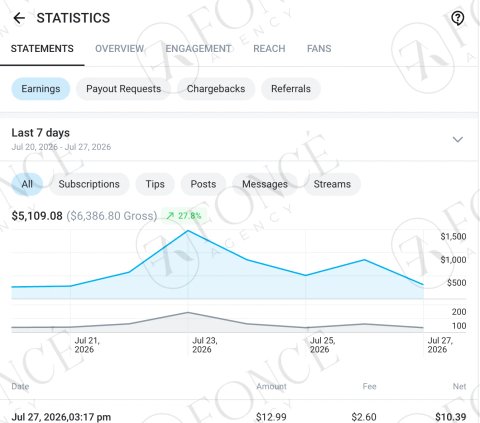Click the Fee column header
The height and width of the screenshot is (423, 480).
[369, 386]
